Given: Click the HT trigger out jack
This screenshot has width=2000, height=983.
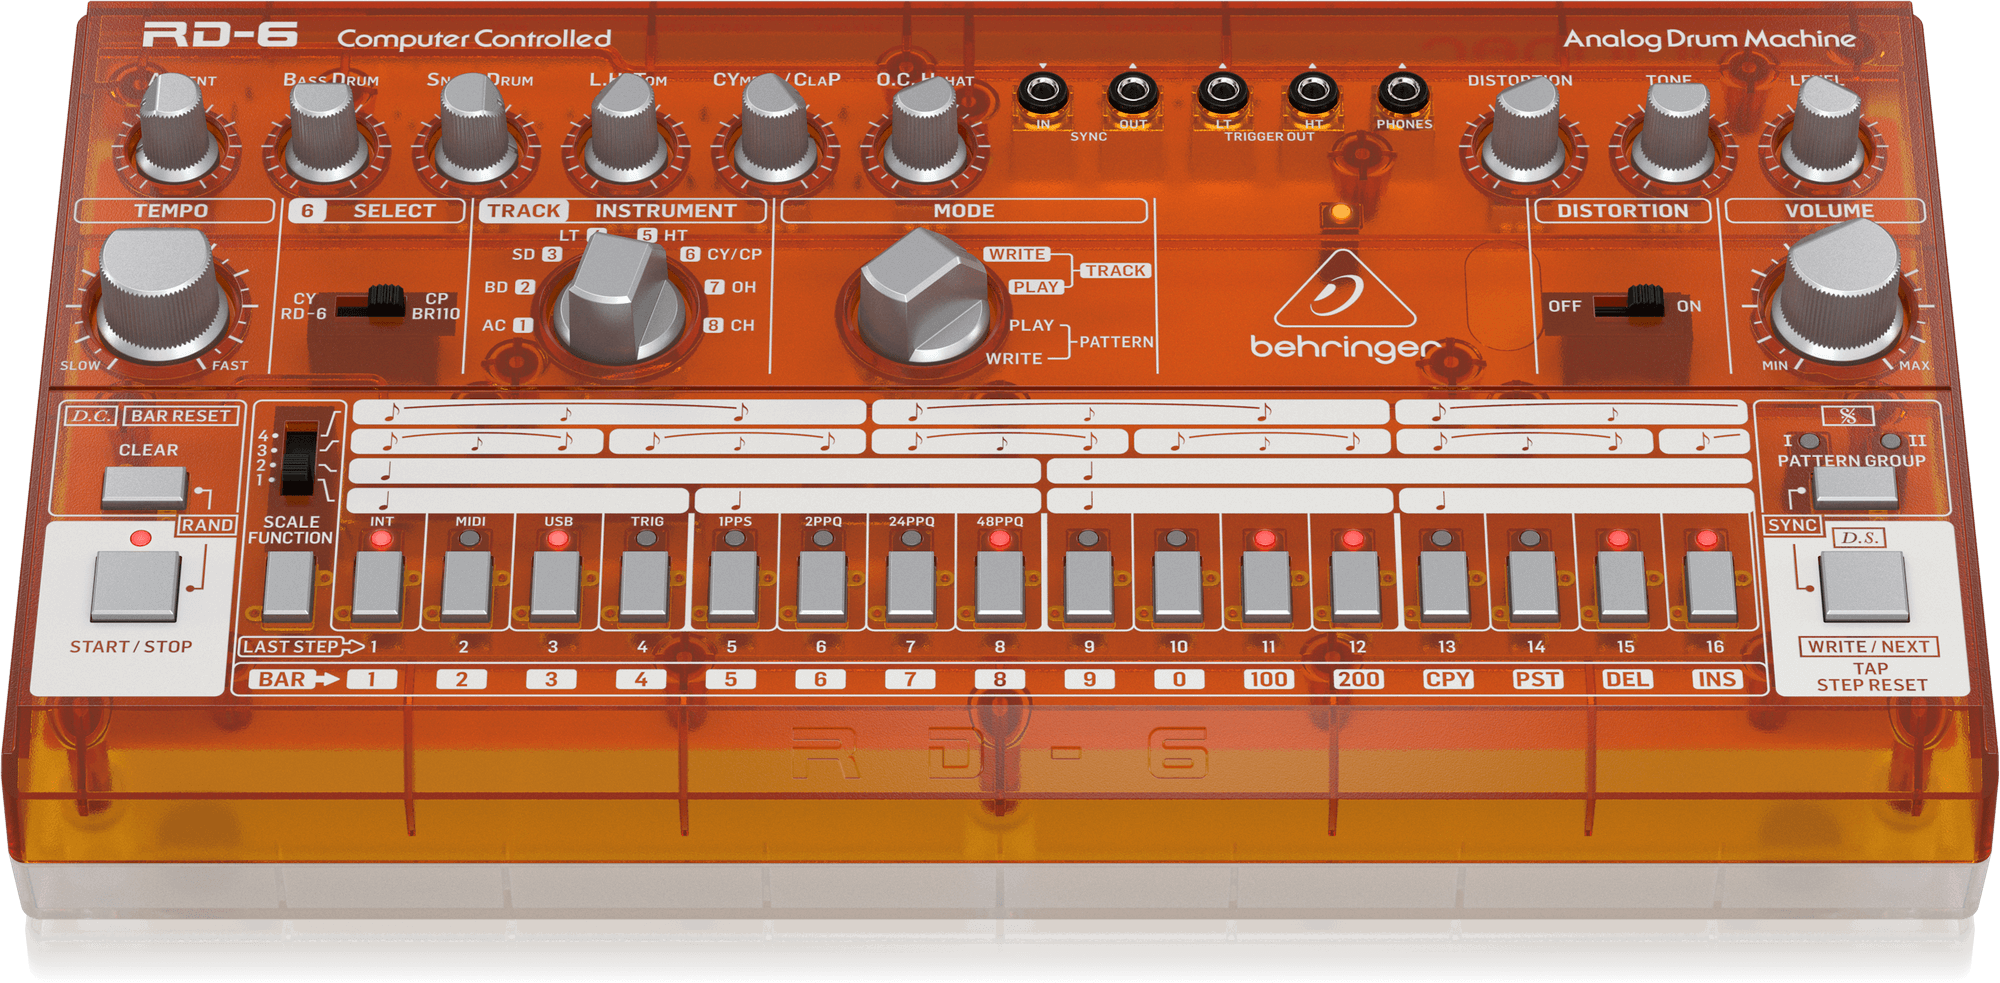Looking at the screenshot, I should click(x=1312, y=95).
